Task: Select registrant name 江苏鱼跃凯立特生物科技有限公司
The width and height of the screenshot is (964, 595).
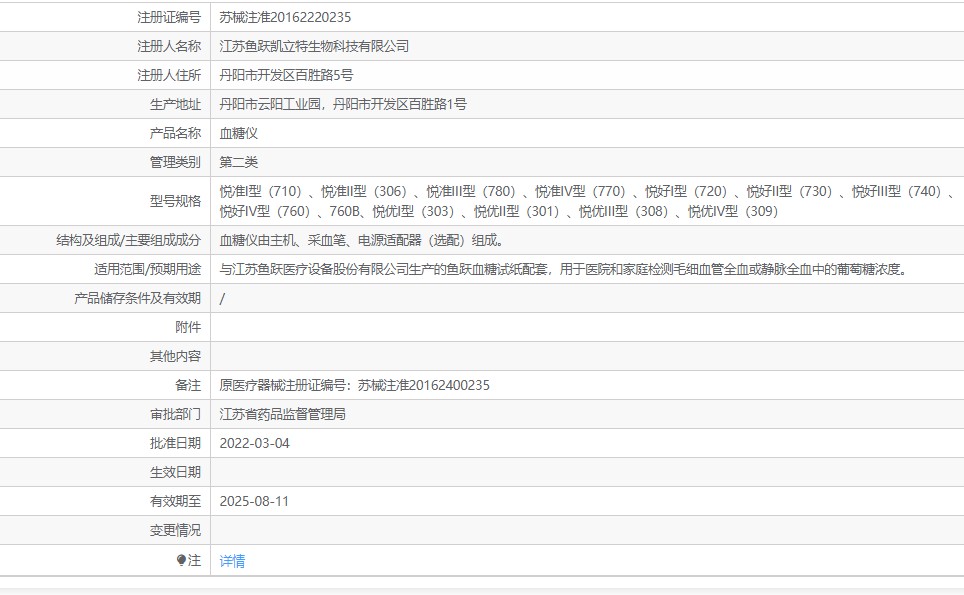Action: click(314, 46)
